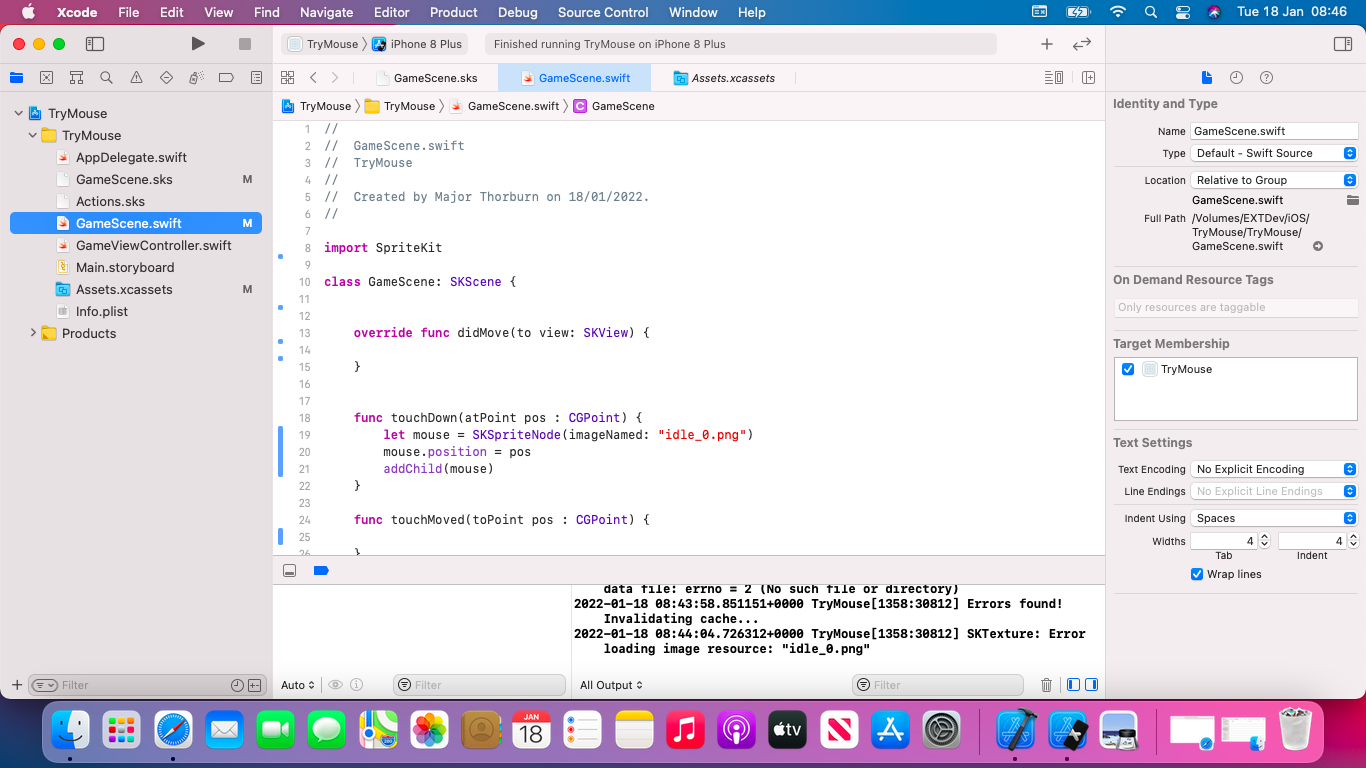Open the Indent Using dropdown

click(x=1274, y=518)
